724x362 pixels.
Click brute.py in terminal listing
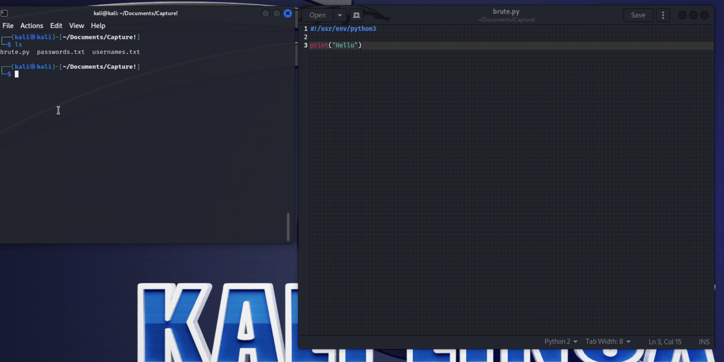pos(15,52)
